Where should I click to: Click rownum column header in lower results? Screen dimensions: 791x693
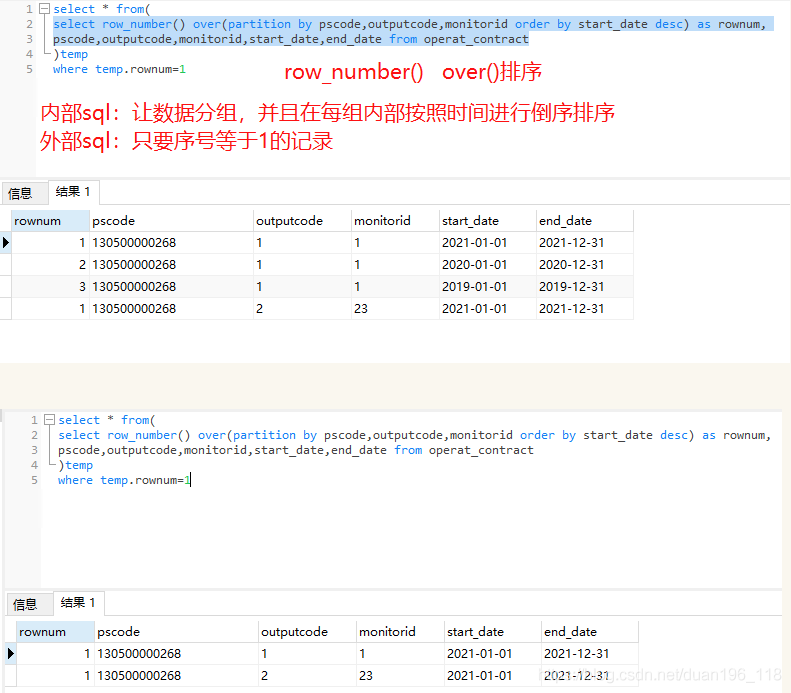55,632
